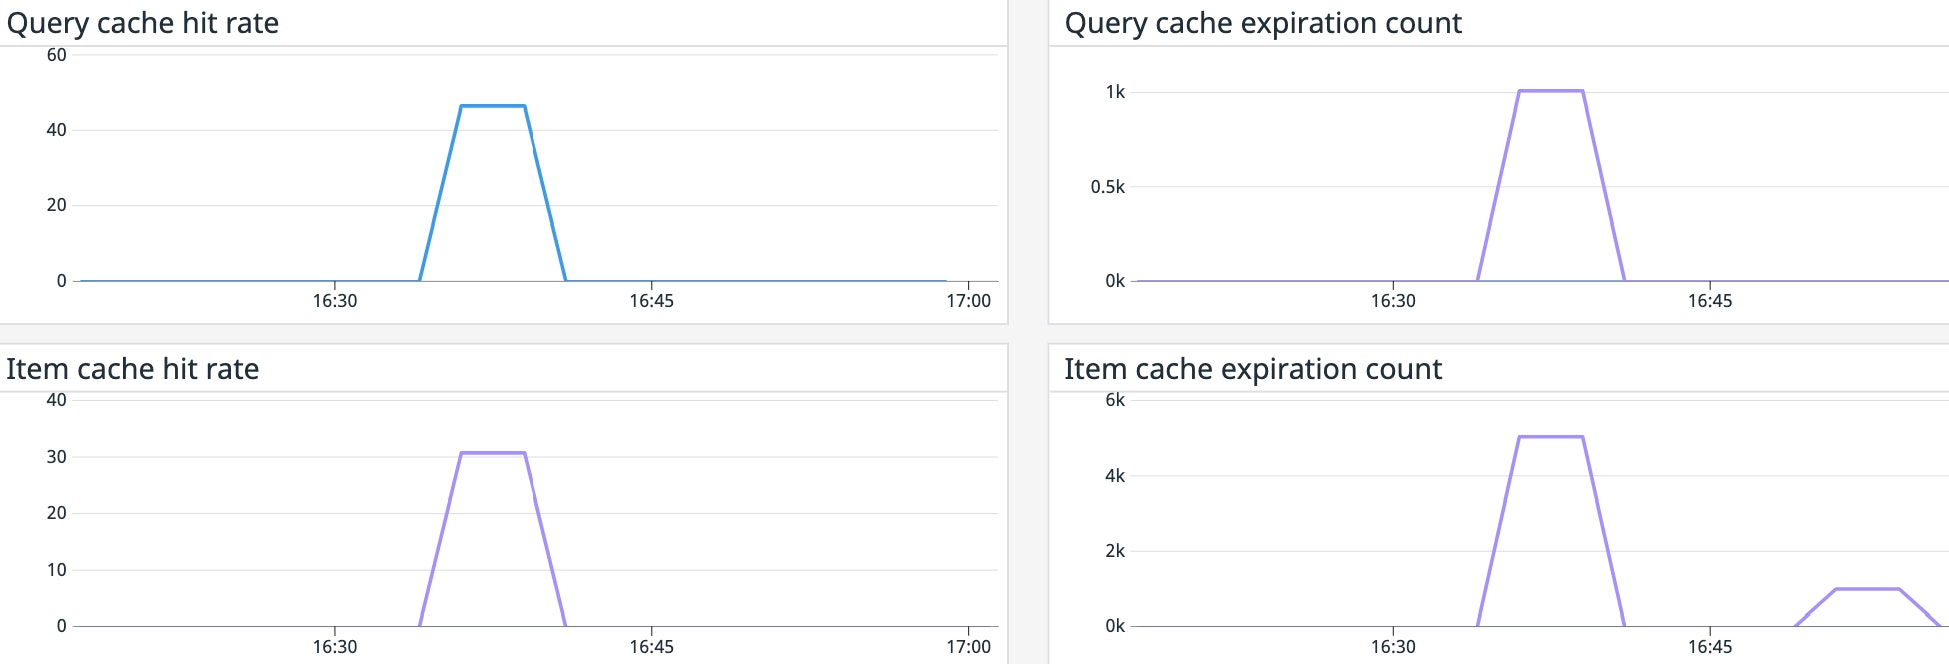The image size is (1949, 664).
Task: Click the "Query cache hit rate" panel title
Action: [x=143, y=23]
